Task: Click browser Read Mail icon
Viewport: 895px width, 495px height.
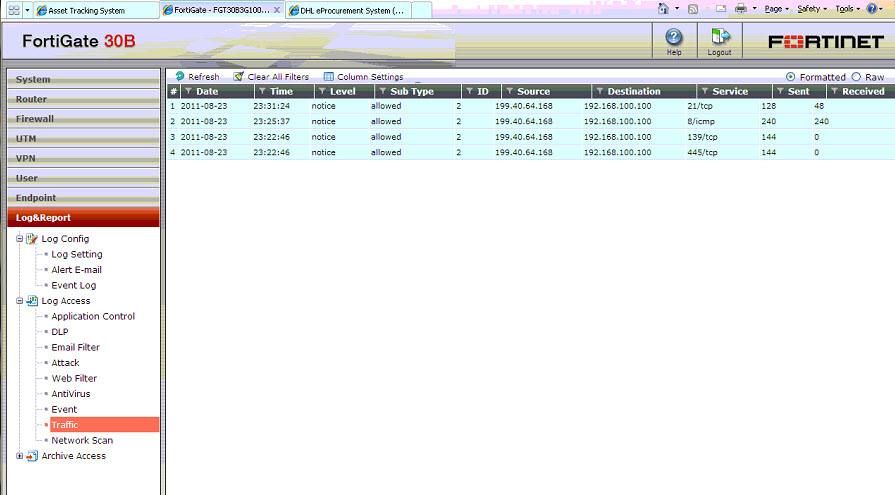Action: click(x=721, y=9)
